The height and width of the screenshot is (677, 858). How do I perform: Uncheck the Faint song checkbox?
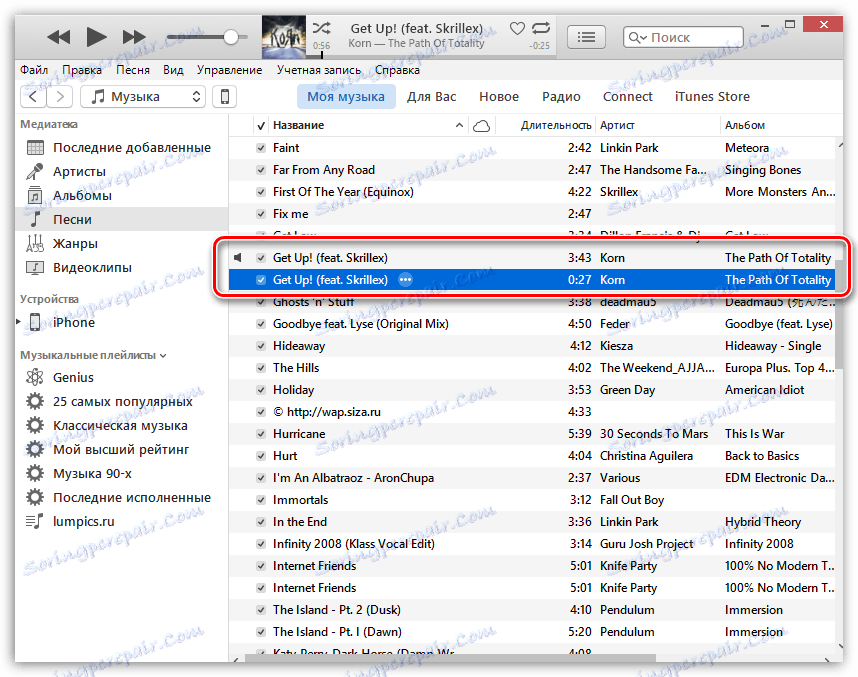point(261,148)
